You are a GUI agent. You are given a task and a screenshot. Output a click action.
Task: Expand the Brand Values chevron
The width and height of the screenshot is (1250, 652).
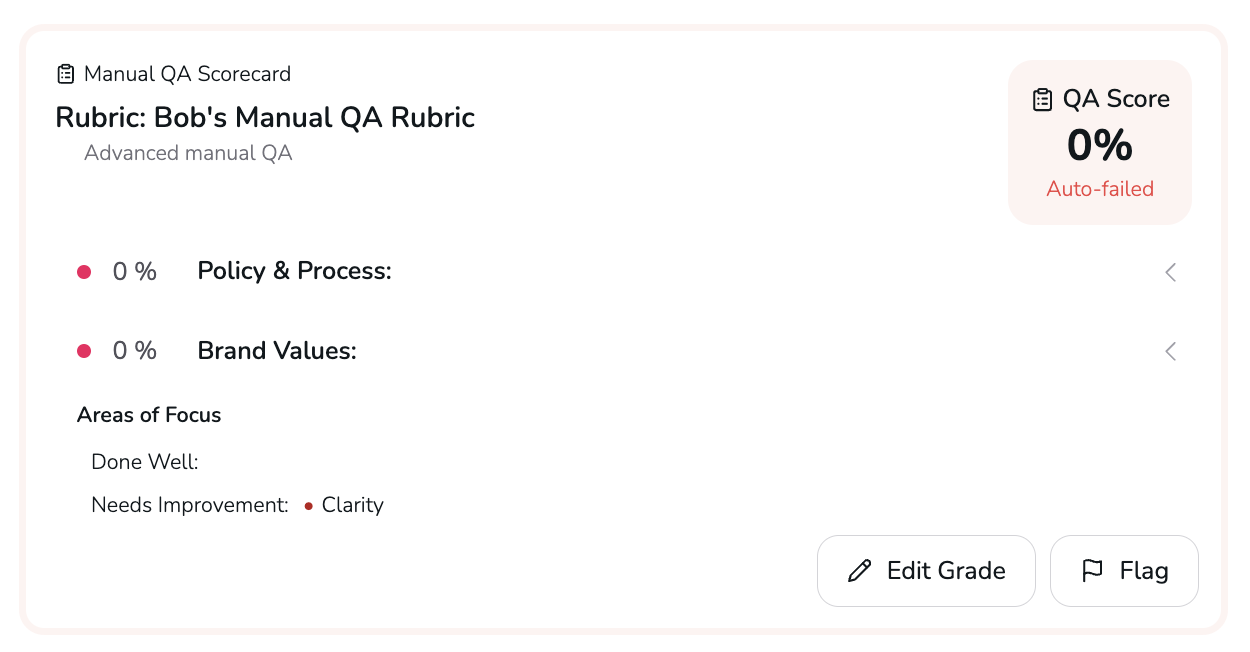[x=1170, y=351]
